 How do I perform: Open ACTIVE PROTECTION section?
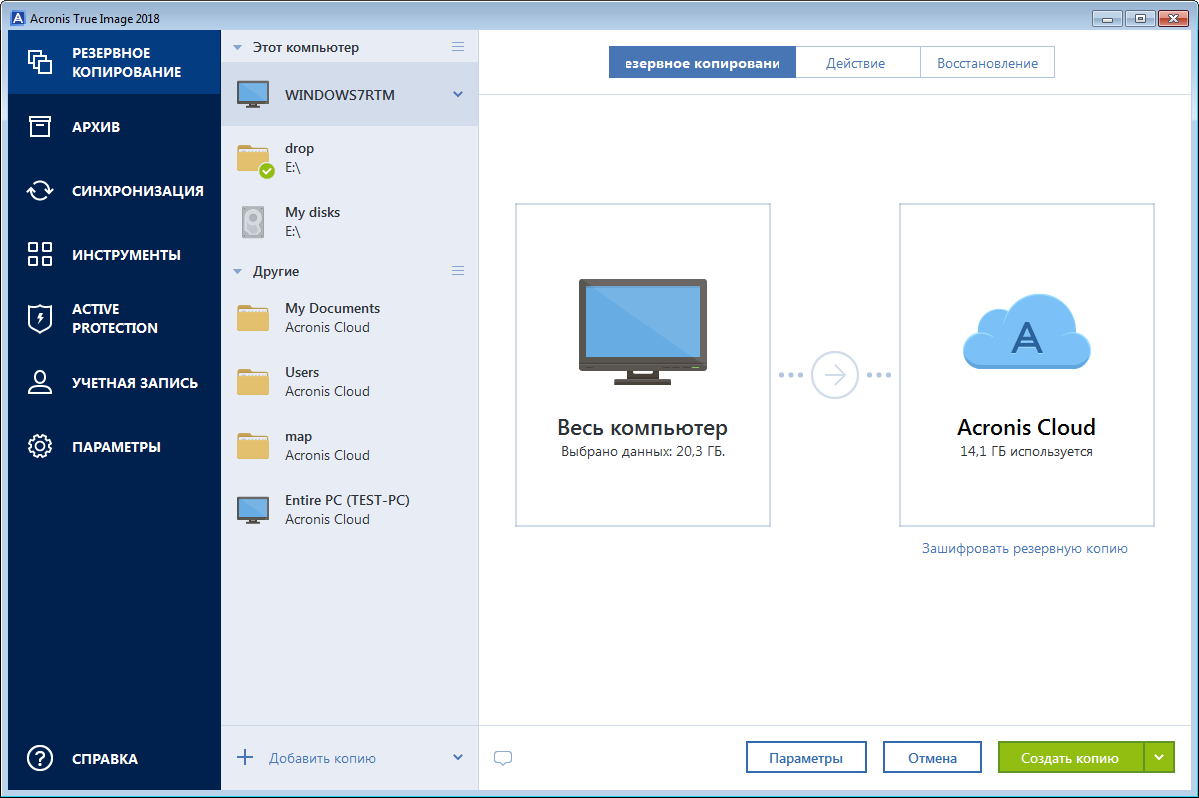point(115,318)
